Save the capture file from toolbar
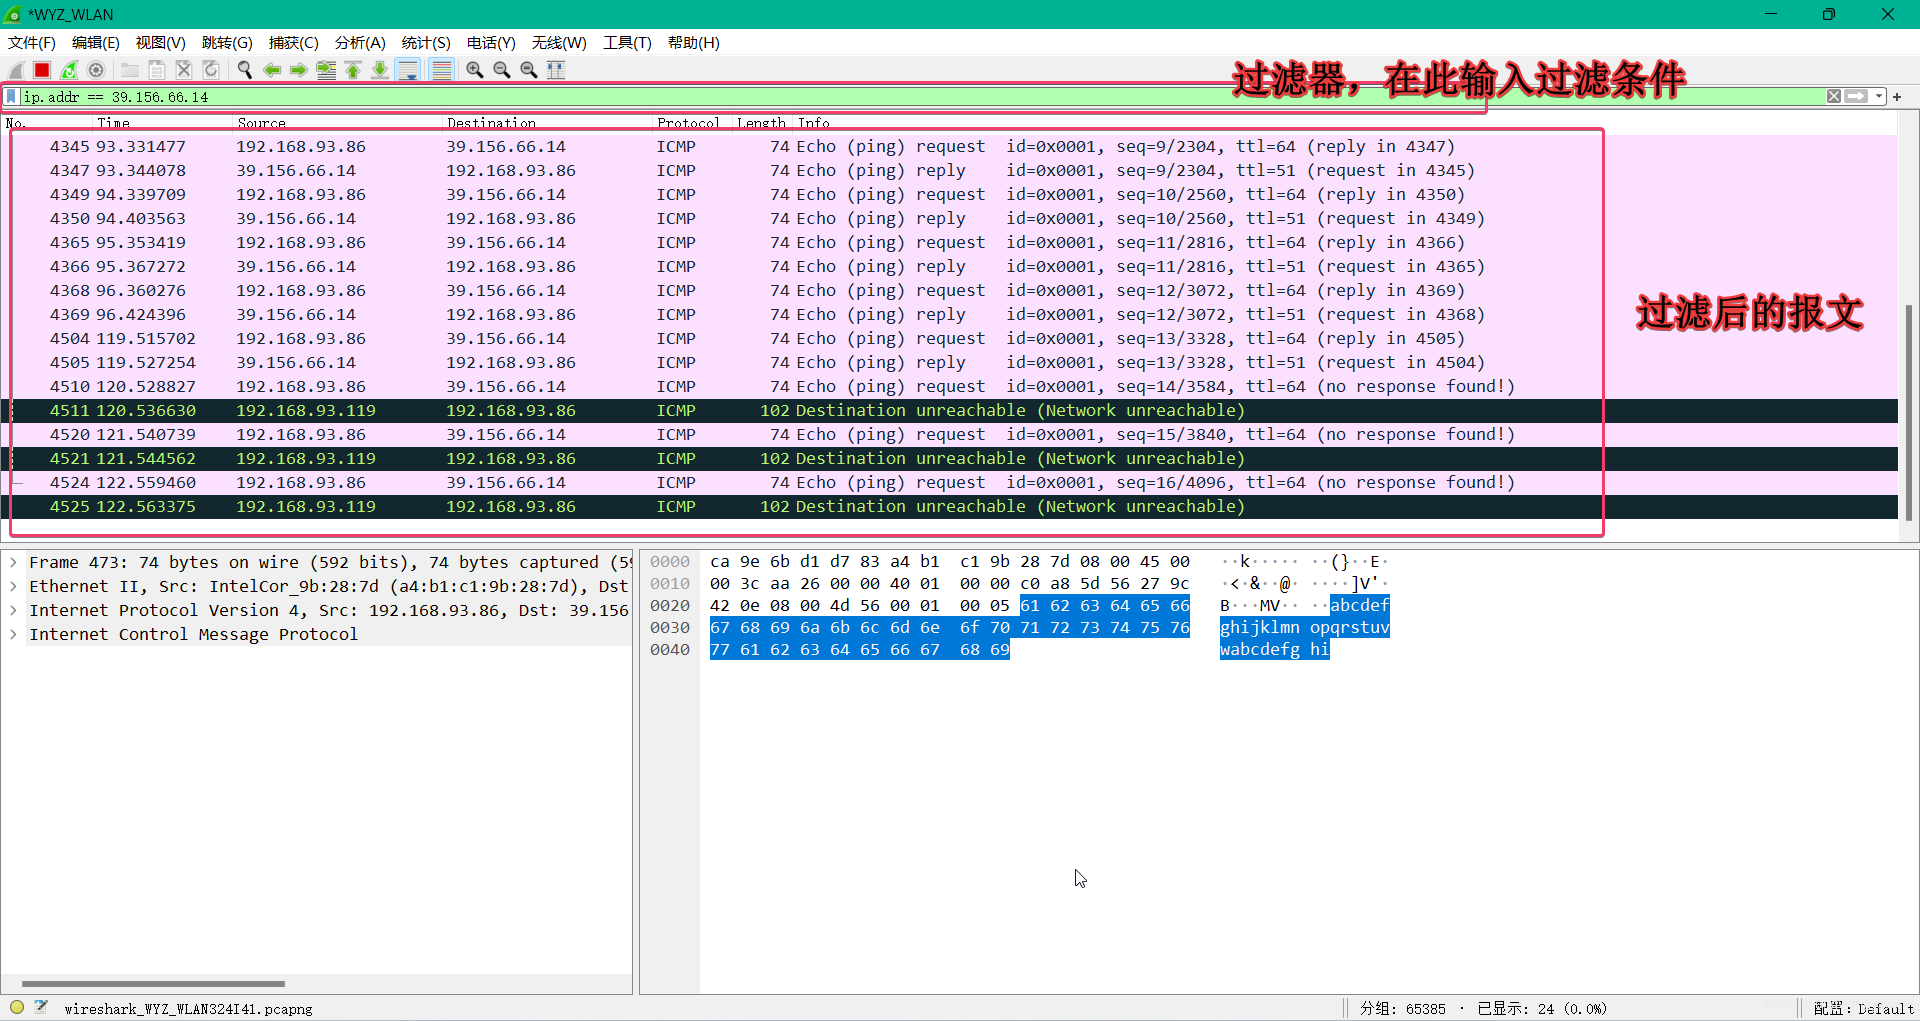 157,70
